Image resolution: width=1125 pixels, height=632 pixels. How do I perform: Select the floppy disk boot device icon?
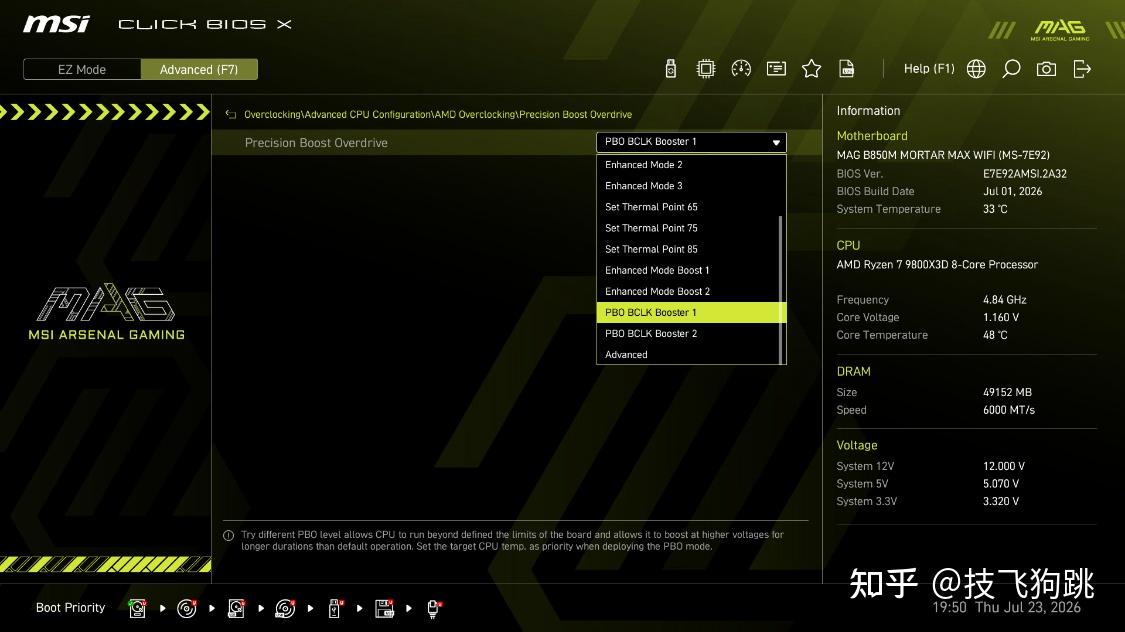pyautogui.click(x=385, y=608)
